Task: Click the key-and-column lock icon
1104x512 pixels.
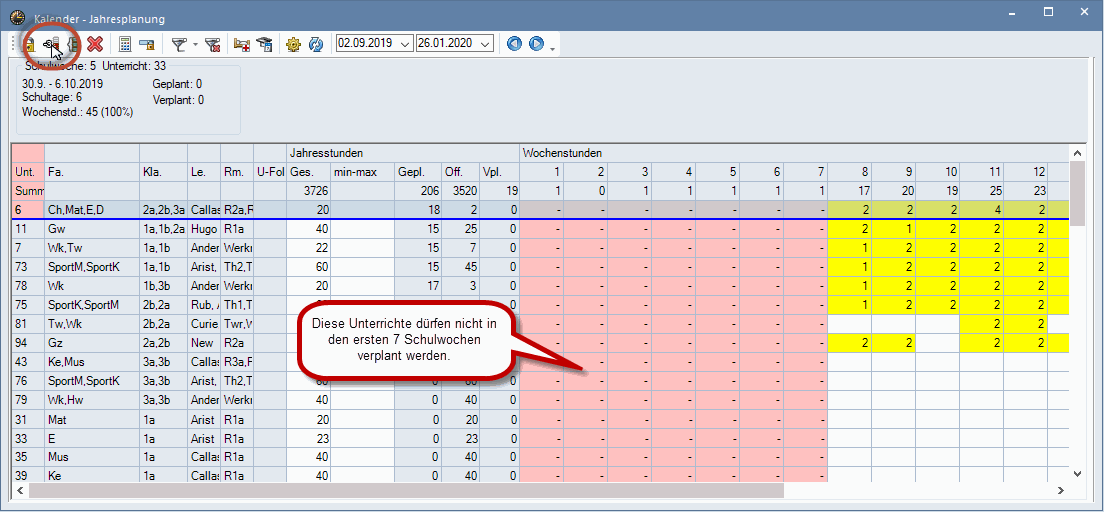Action: point(52,44)
